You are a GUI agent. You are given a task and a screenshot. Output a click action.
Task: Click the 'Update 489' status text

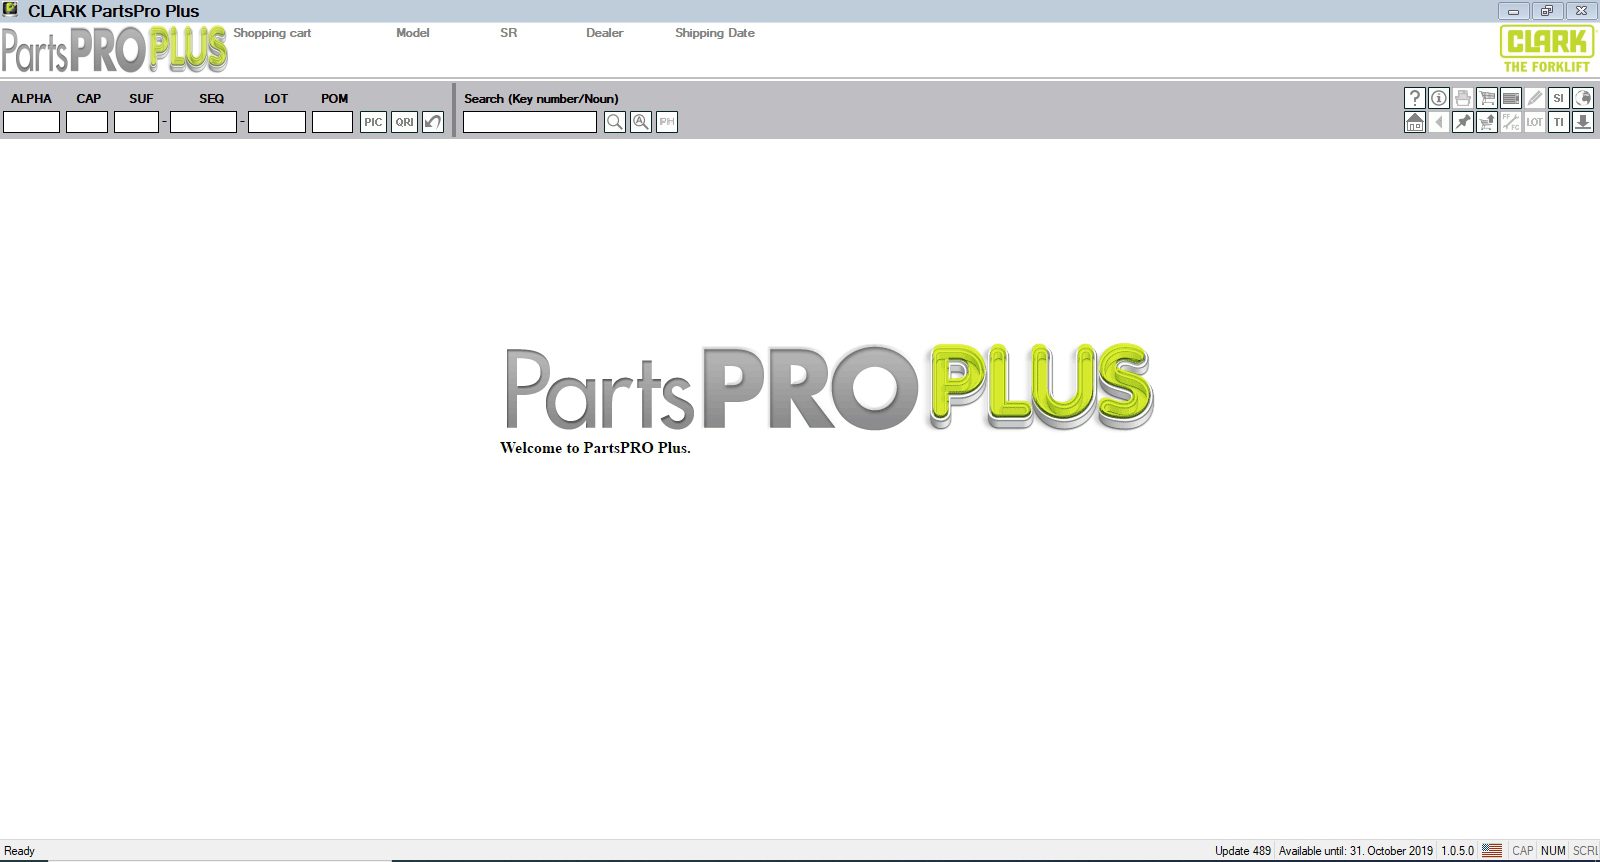1243,851
